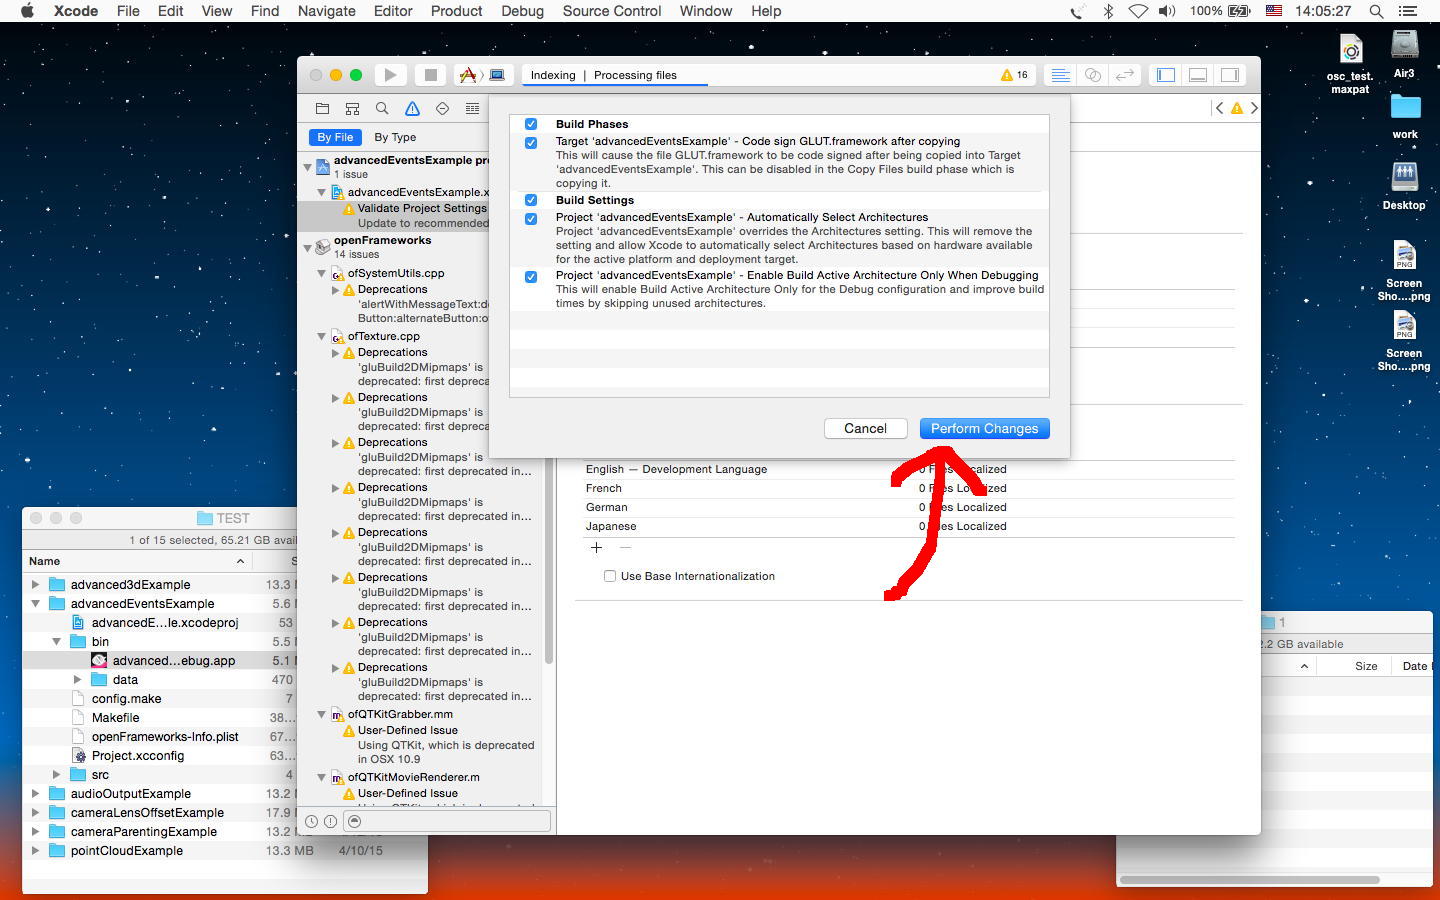Run the project with the Play button
This screenshot has width=1440, height=900.
point(390,75)
